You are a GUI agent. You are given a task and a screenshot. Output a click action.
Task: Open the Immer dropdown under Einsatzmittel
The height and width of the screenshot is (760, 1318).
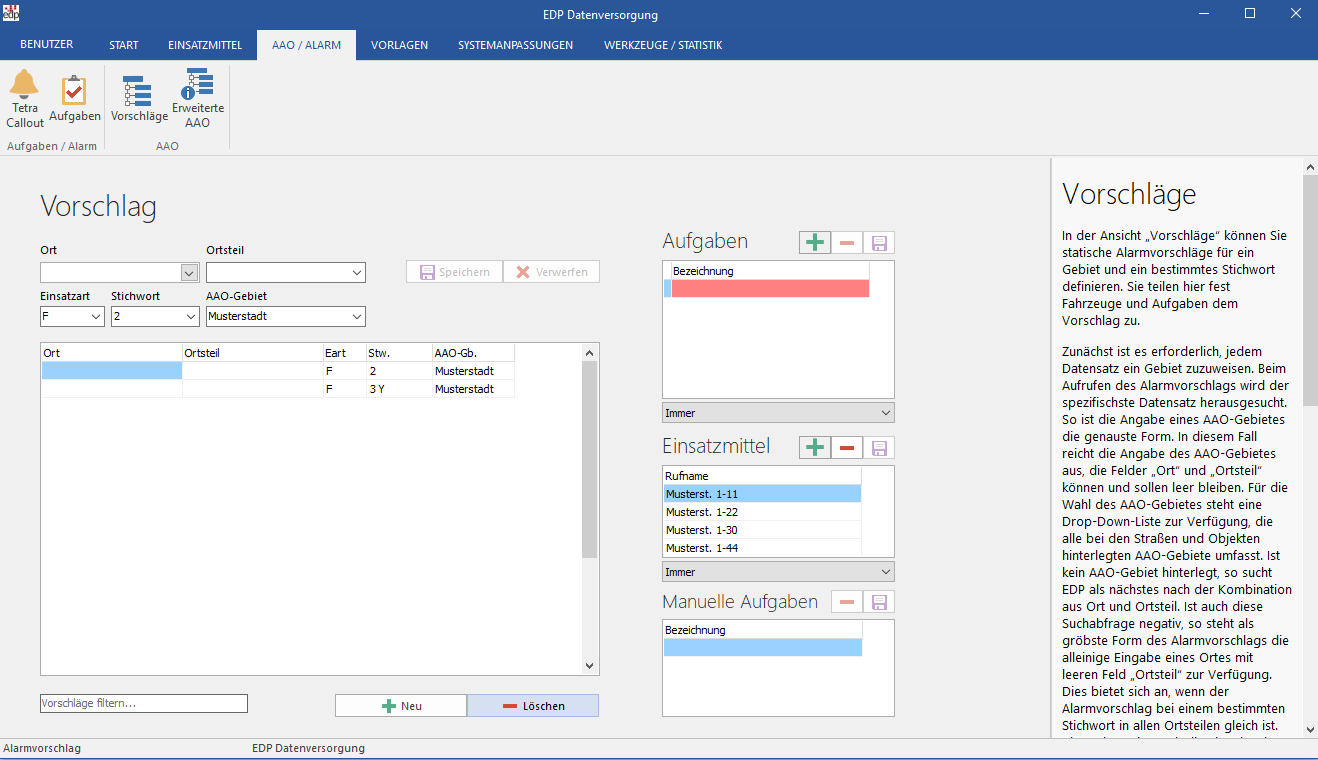[x=778, y=572]
